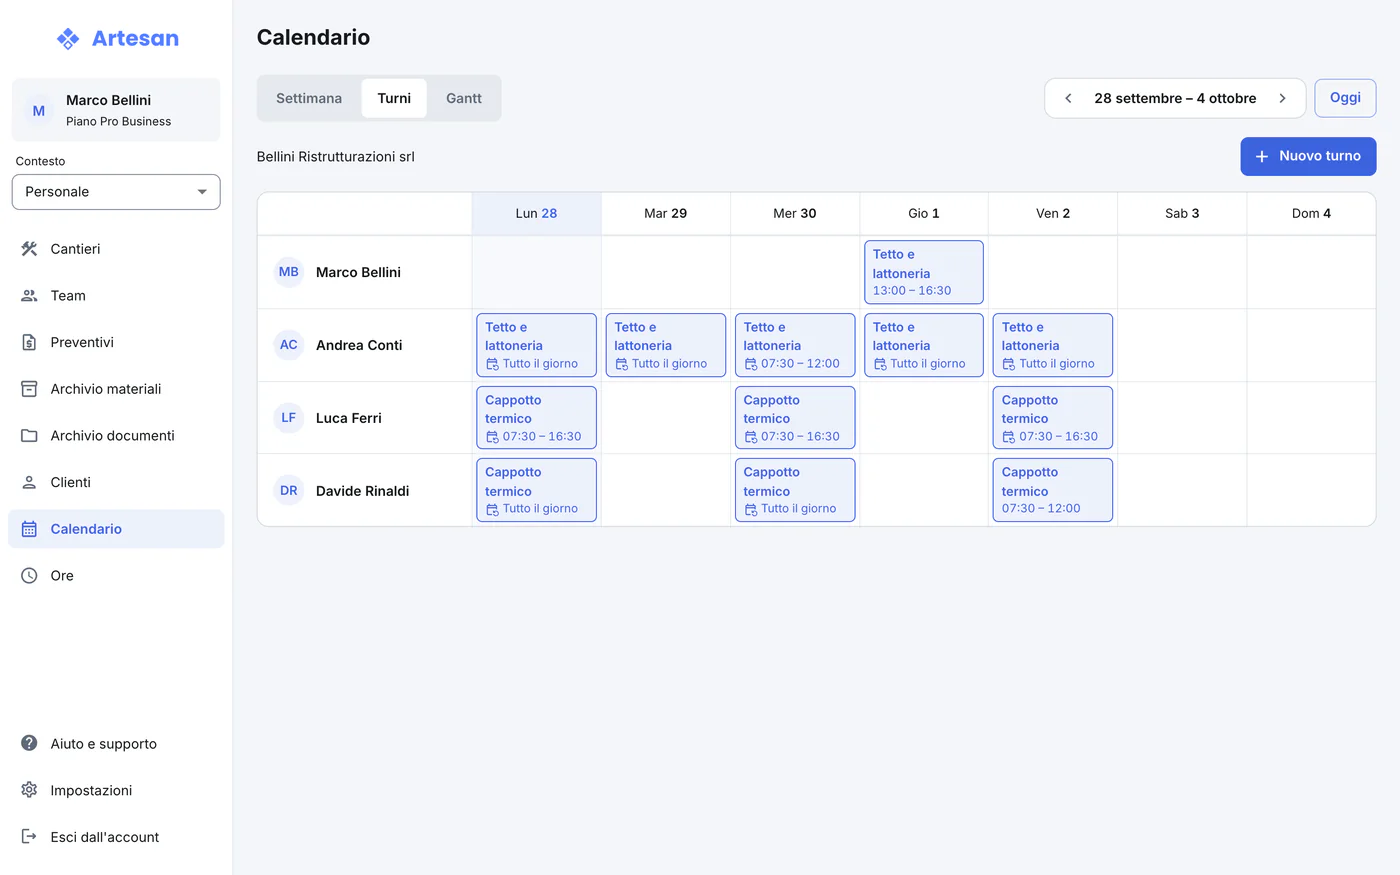Click the Aiuto e supporto question icon

29,744
